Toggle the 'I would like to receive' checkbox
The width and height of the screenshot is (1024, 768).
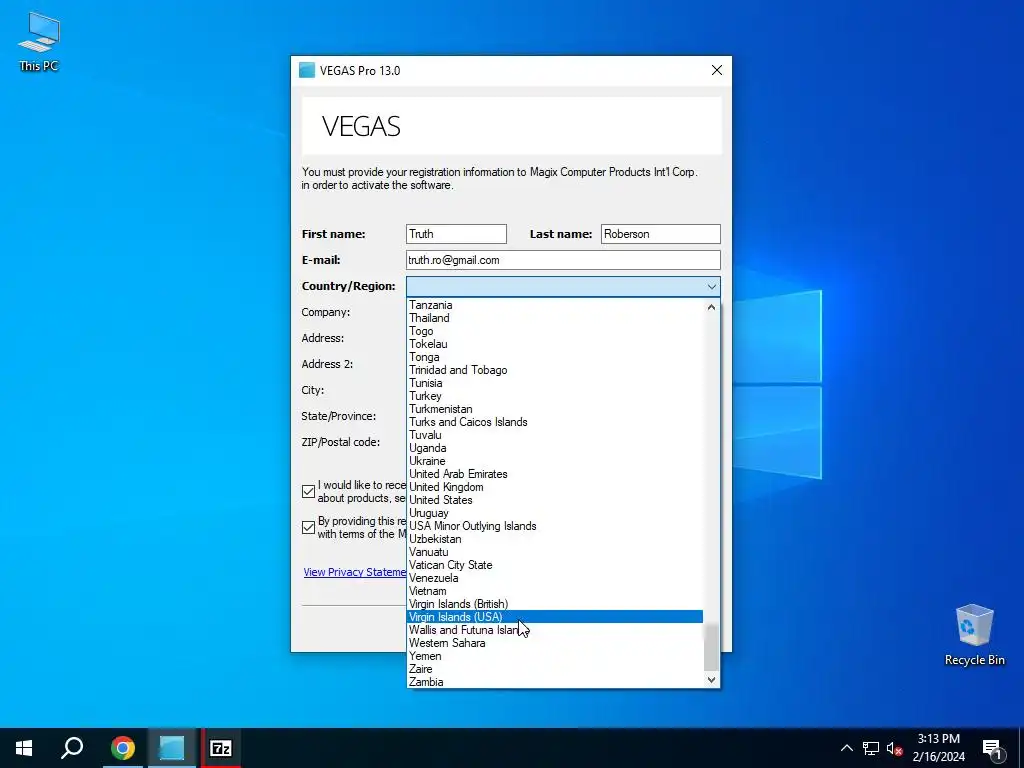pos(309,492)
